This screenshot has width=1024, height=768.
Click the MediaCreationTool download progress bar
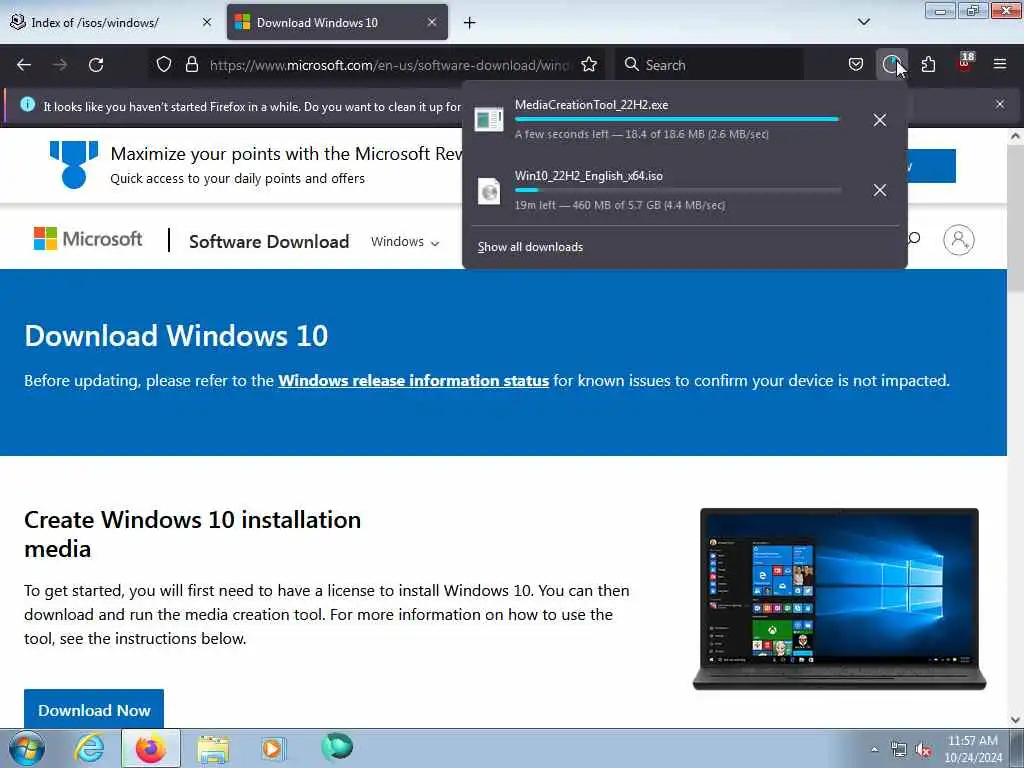[677, 120]
